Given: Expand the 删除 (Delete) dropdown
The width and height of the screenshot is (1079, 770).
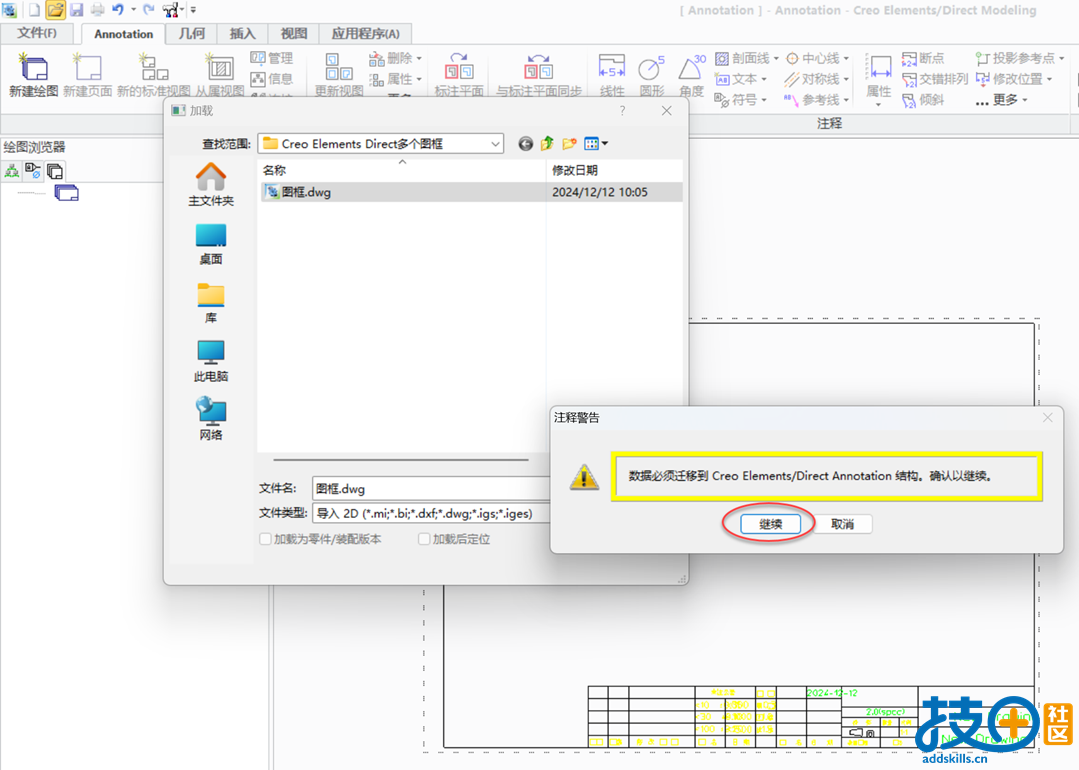Looking at the screenshot, I should (x=419, y=58).
